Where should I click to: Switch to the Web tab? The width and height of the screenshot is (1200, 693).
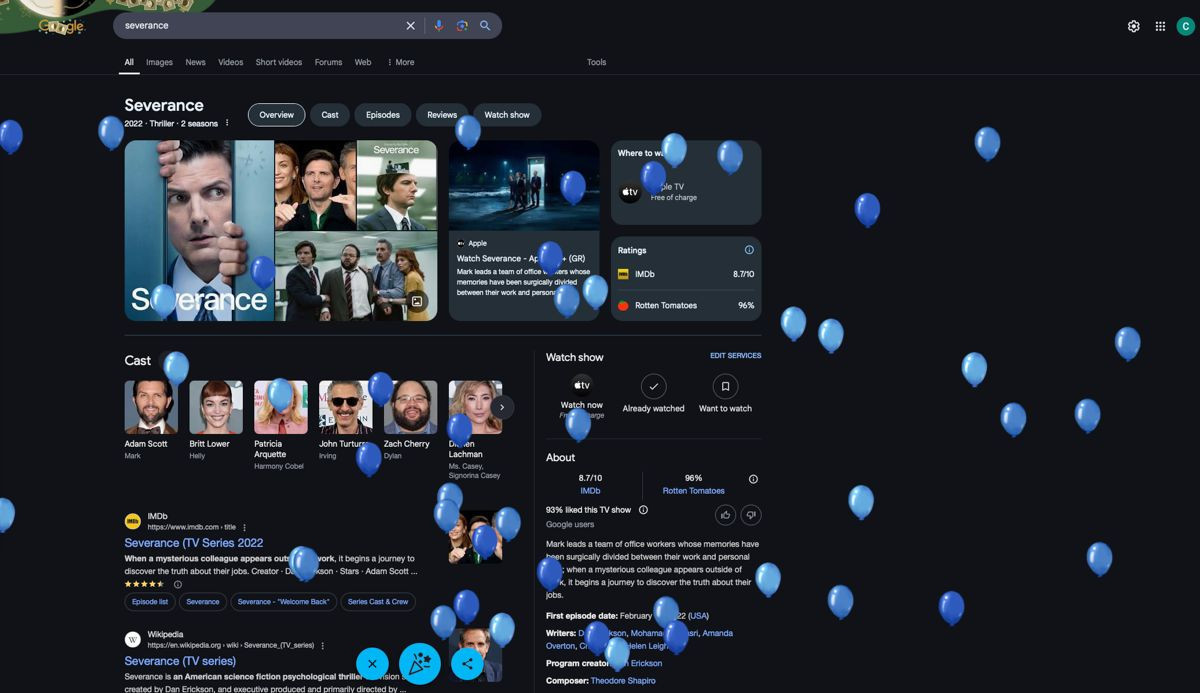click(x=363, y=62)
